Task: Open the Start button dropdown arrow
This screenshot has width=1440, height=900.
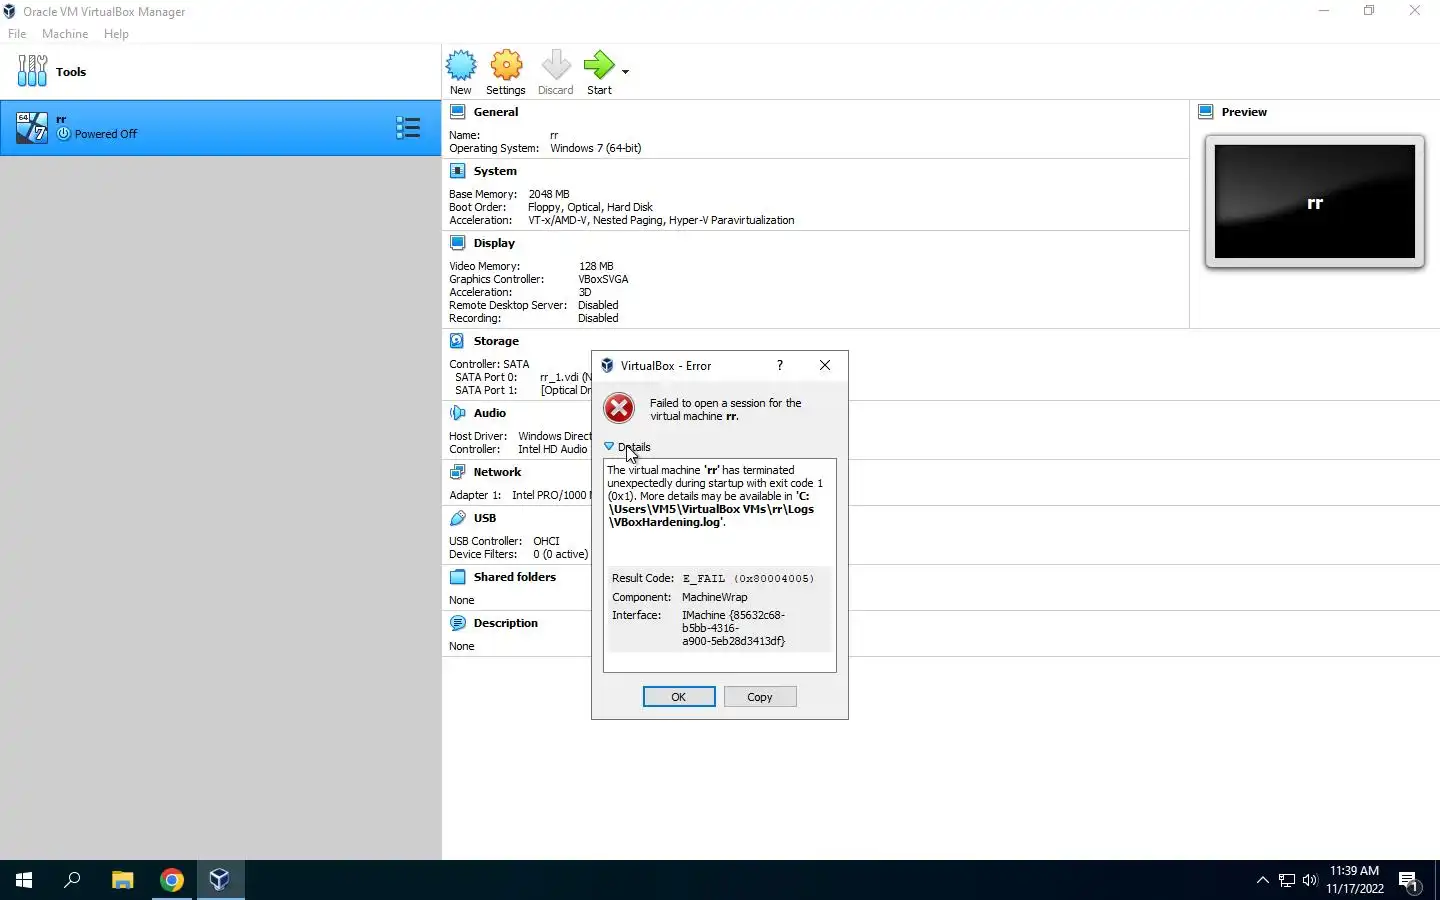Action: (x=625, y=72)
